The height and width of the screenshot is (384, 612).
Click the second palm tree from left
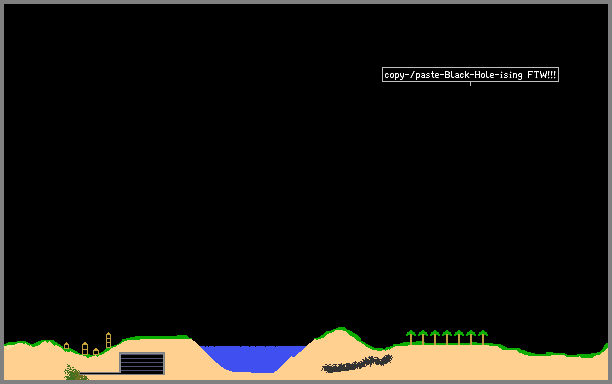point(423,337)
